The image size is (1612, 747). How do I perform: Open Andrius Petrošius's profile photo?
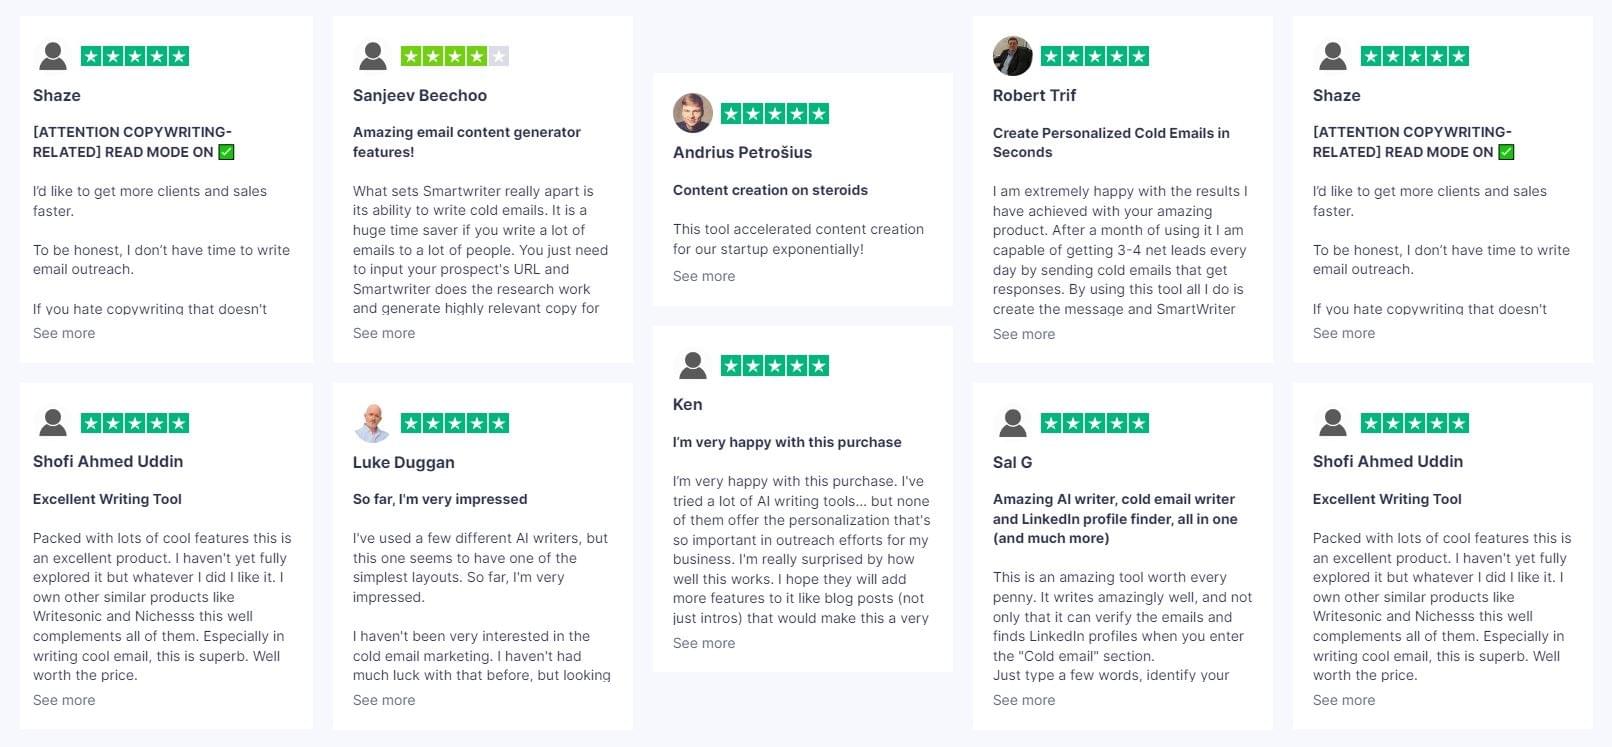692,113
